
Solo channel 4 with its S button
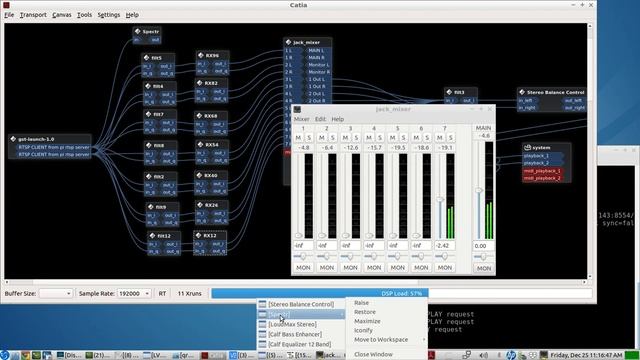[x=380, y=138]
